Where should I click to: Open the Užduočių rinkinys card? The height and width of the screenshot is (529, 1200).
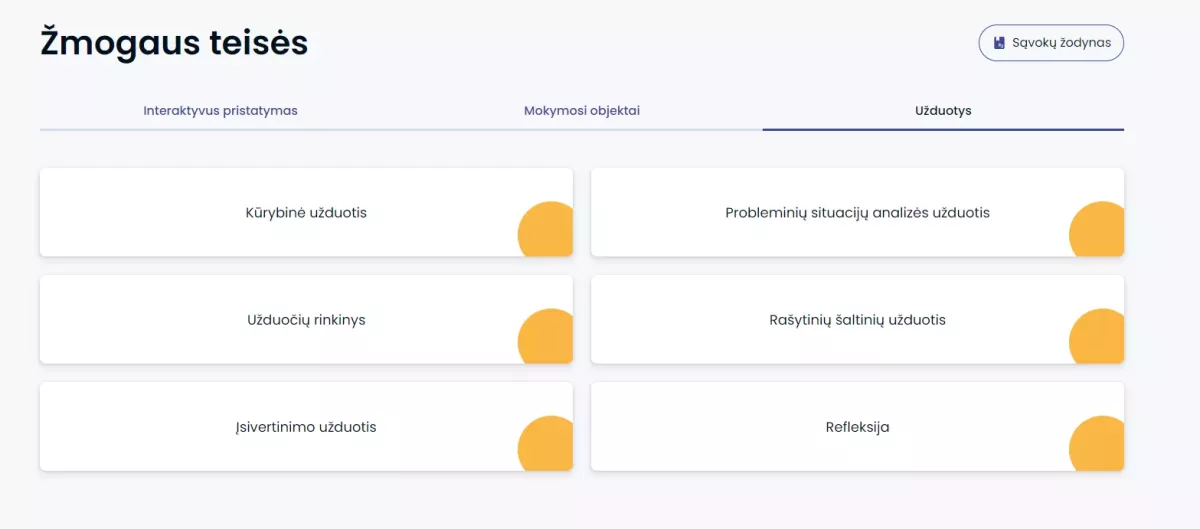point(306,320)
